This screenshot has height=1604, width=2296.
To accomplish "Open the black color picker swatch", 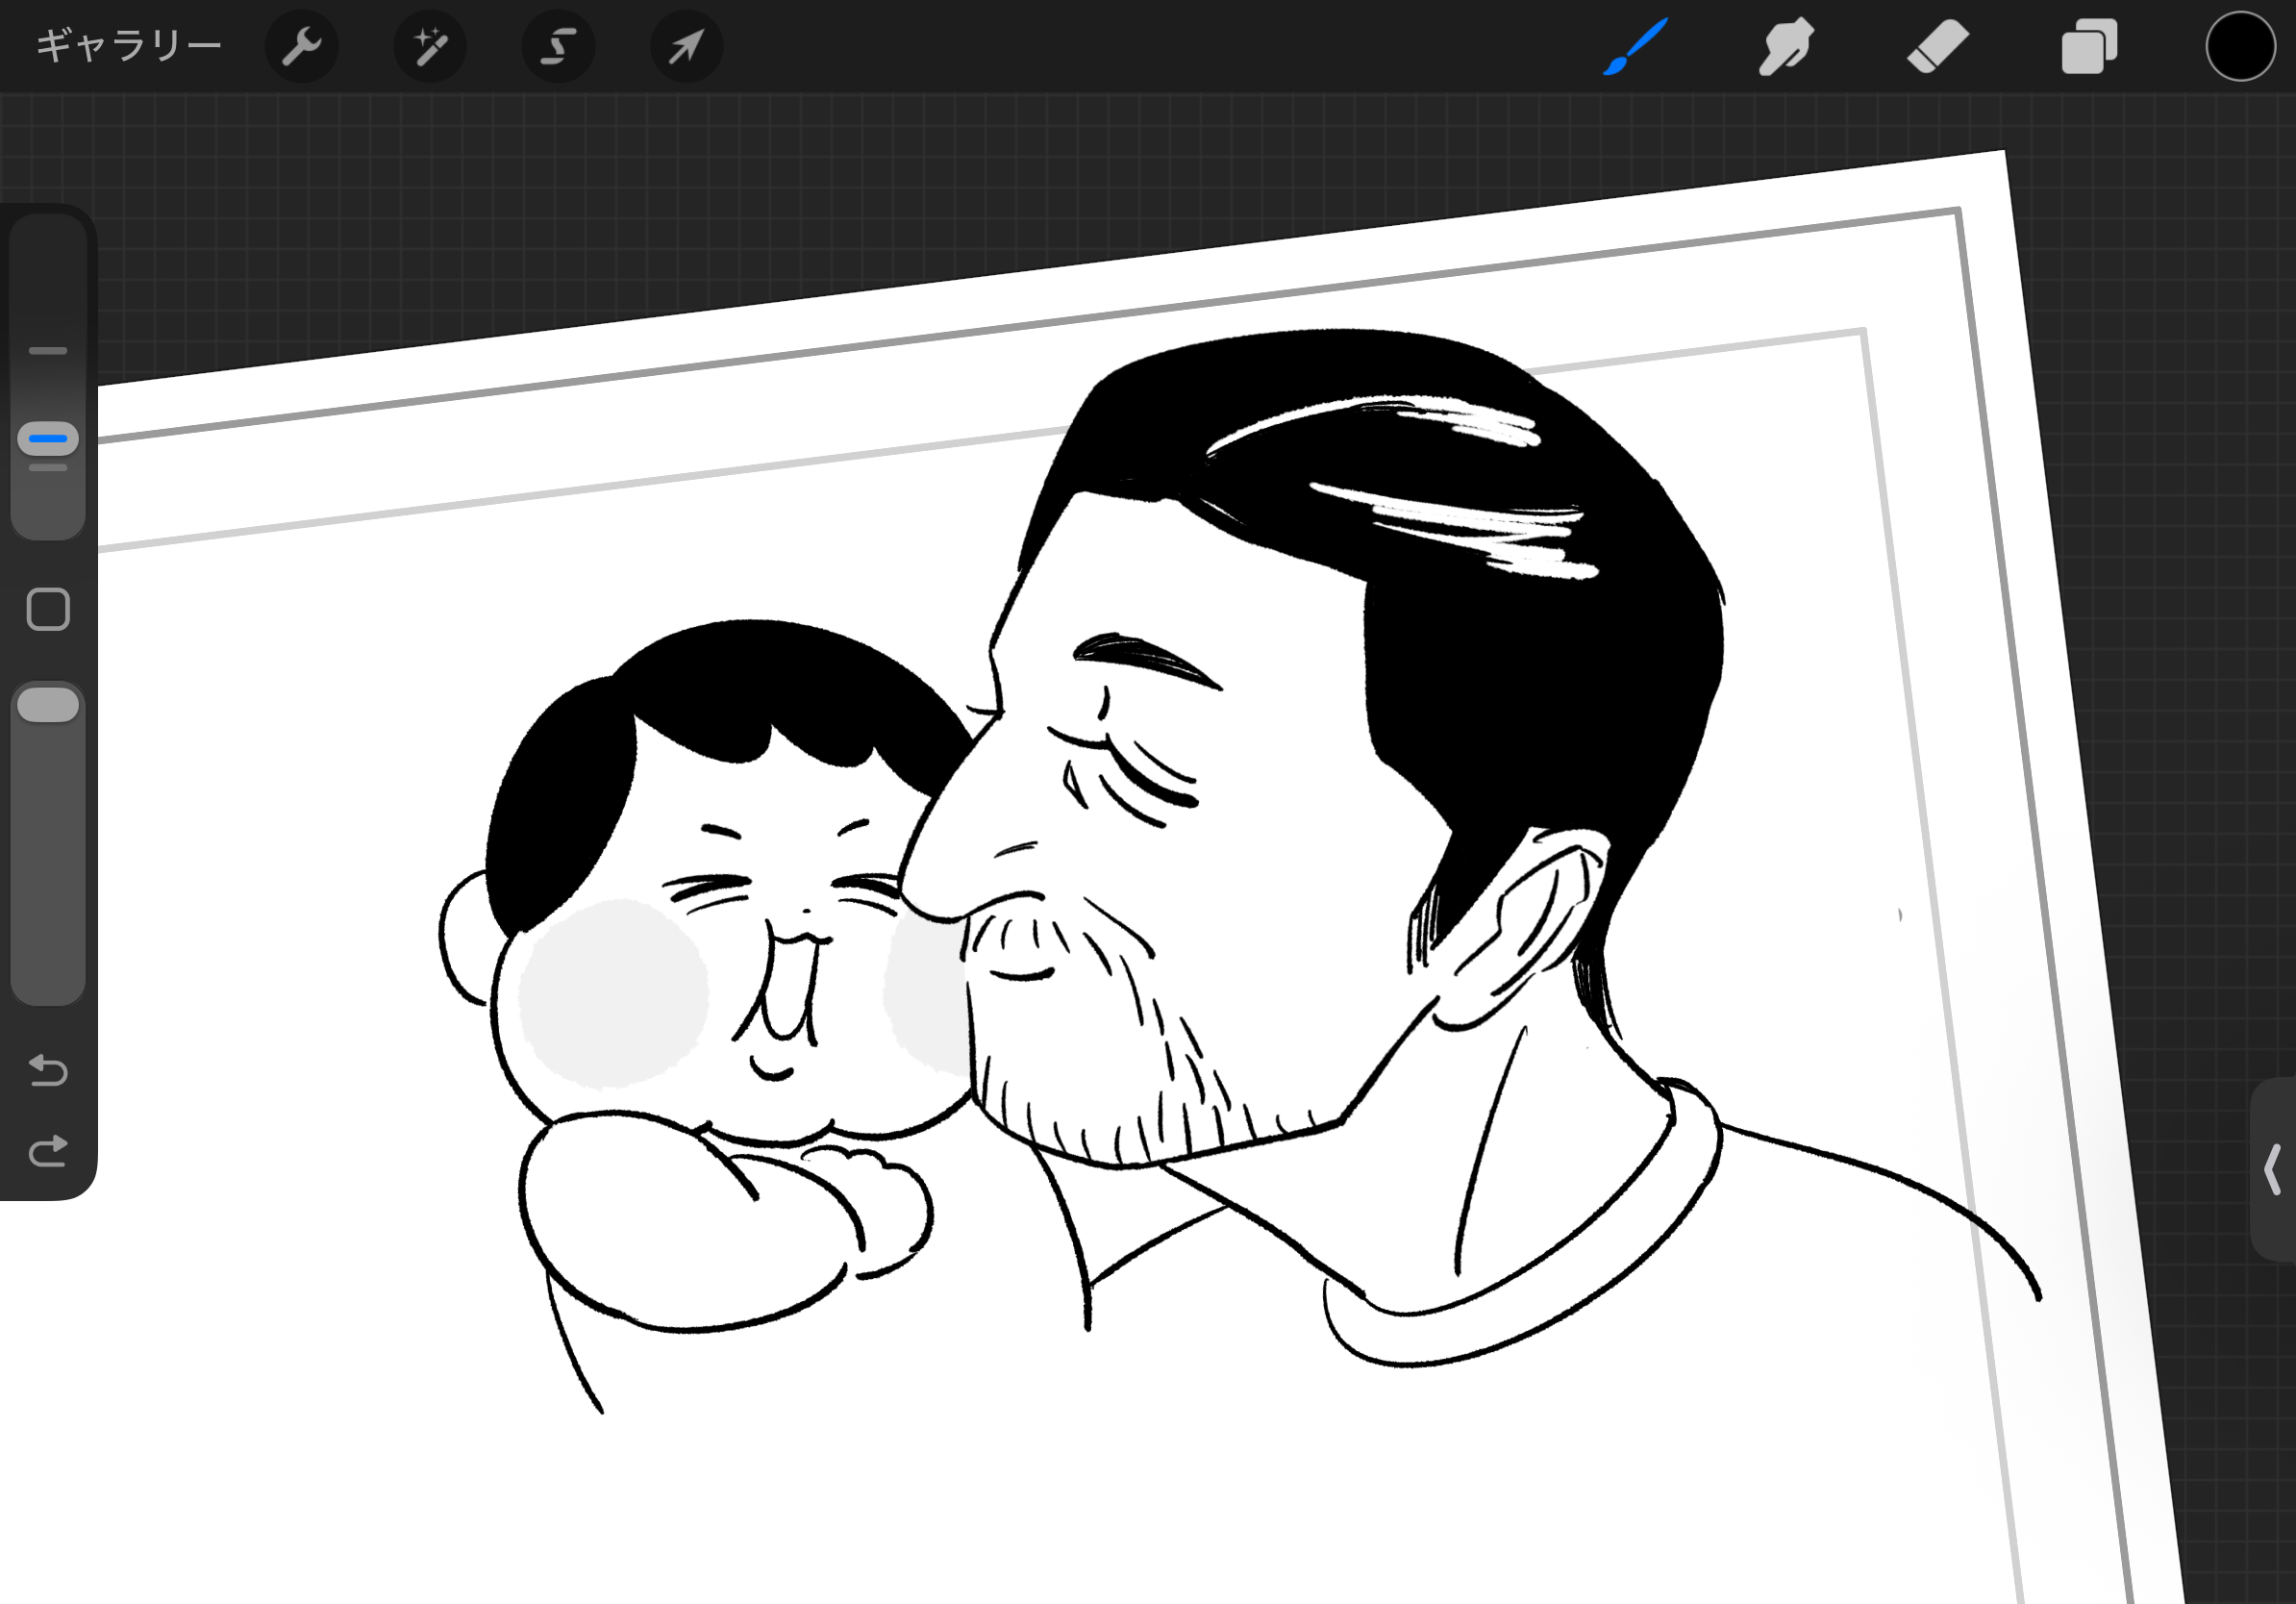I will 2240,46.
